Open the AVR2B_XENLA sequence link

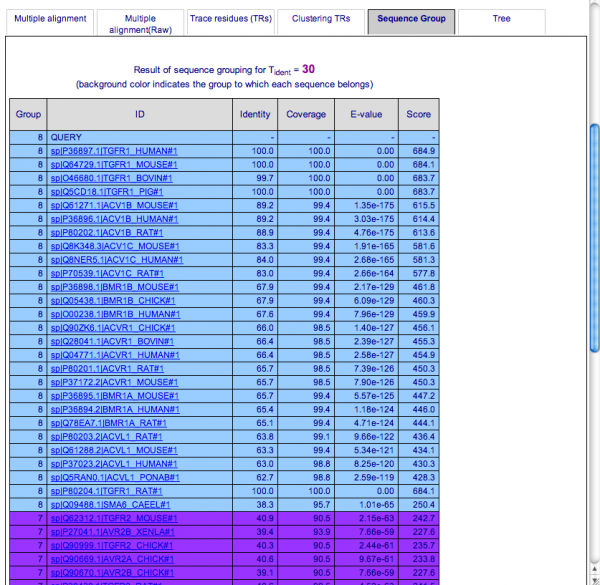(x=113, y=531)
